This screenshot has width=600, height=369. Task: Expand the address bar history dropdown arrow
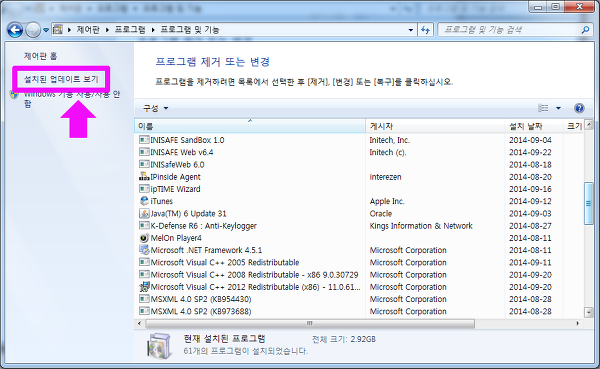411,30
